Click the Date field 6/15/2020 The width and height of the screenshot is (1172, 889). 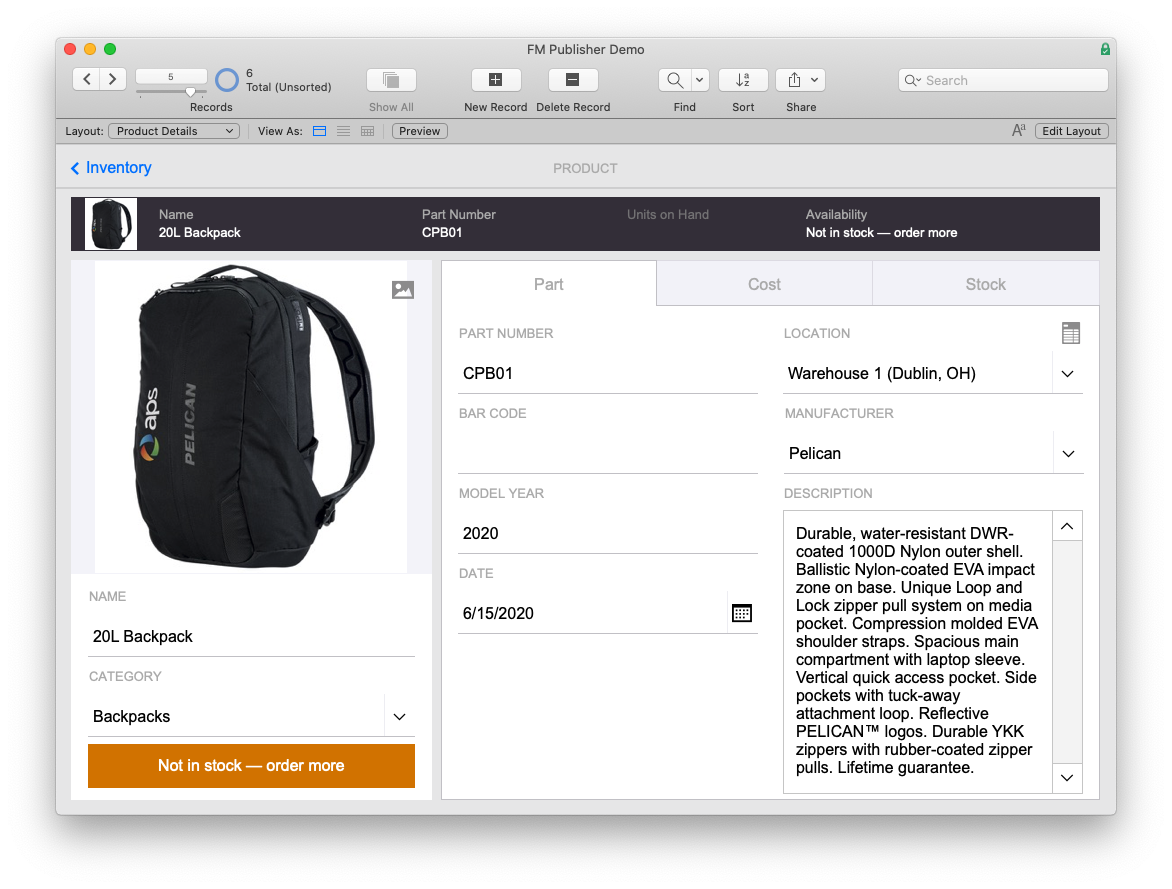(592, 613)
